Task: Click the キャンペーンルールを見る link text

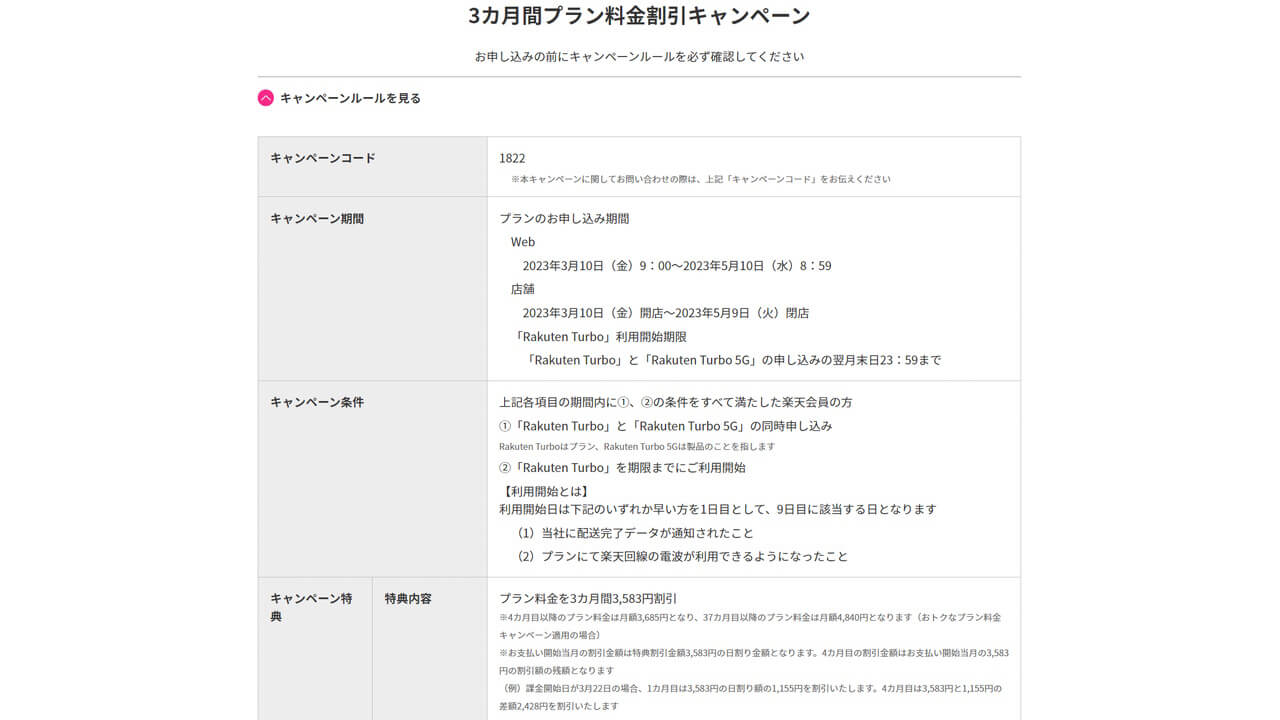Action: pos(350,98)
